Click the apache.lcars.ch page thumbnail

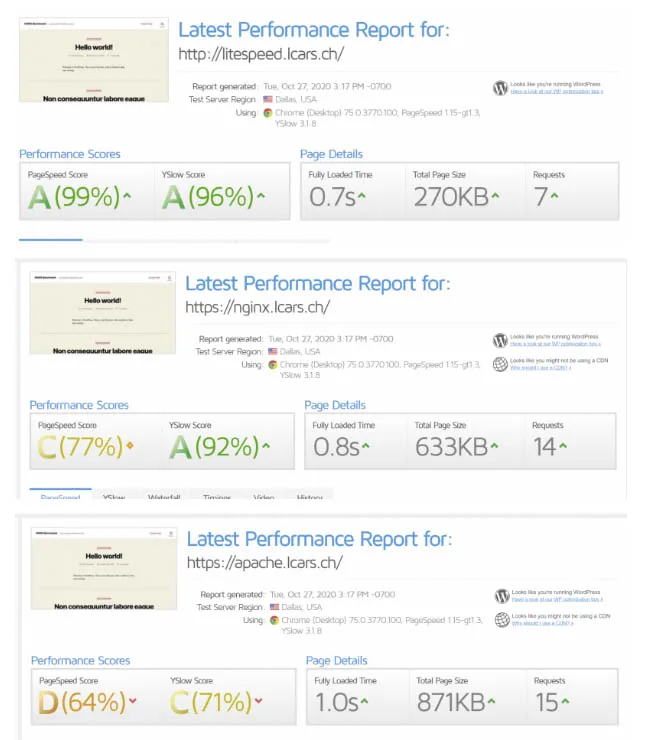[x=104, y=569]
